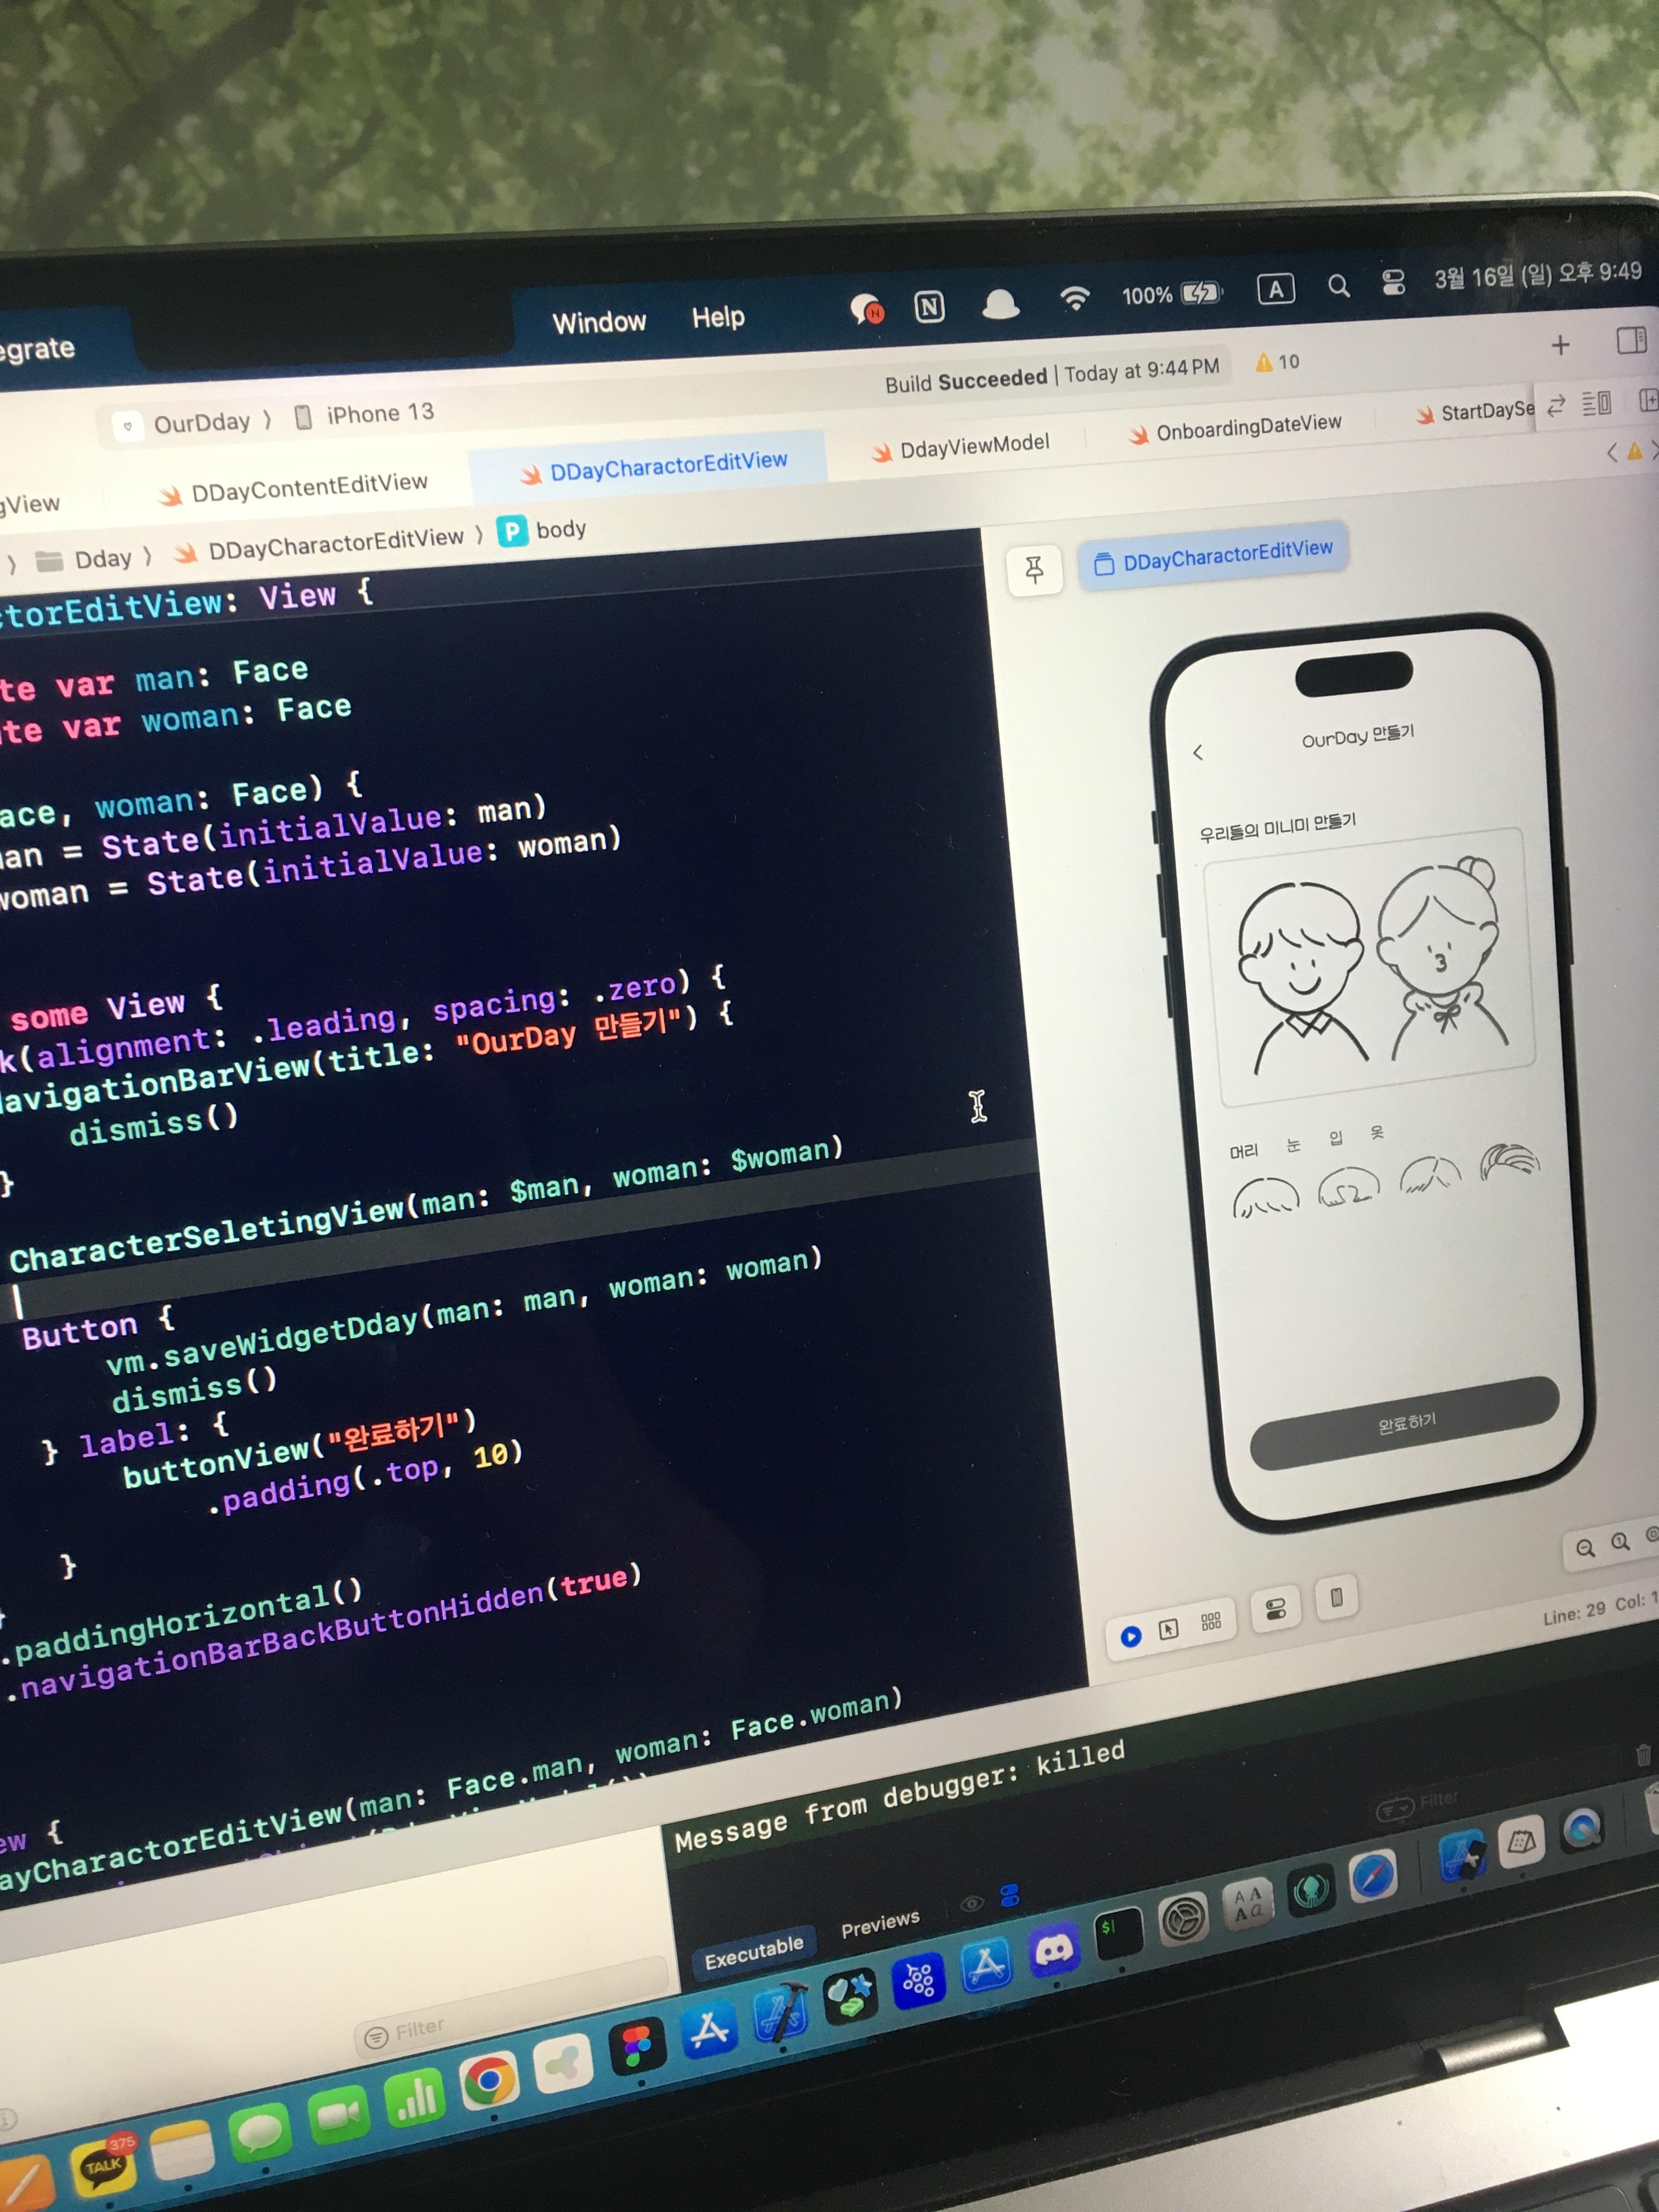This screenshot has height=2212, width=1659.
Task: Pick the second hair style thumbnail
Action: (x=1348, y=1186)
